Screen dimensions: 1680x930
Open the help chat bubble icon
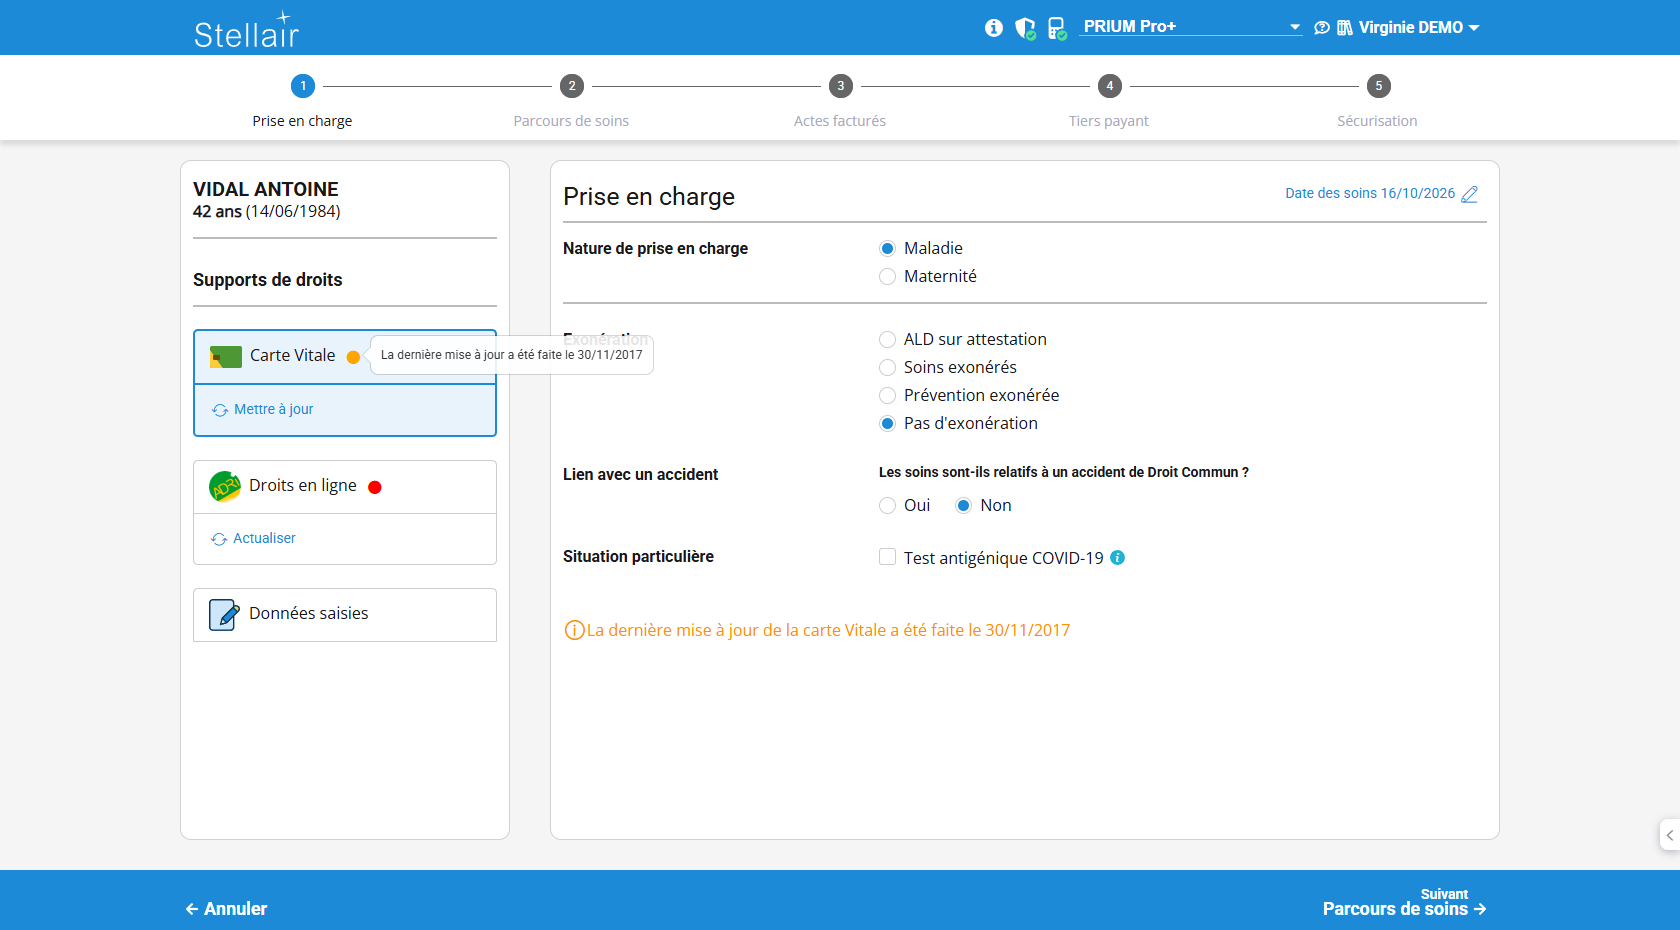click(1321, 28)
